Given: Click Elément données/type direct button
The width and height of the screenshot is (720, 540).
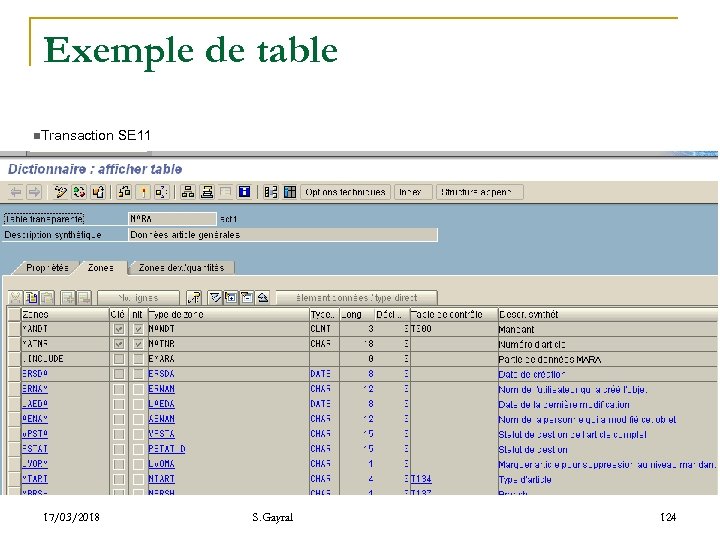Looking at the screenshot, I should pos(356,298).
